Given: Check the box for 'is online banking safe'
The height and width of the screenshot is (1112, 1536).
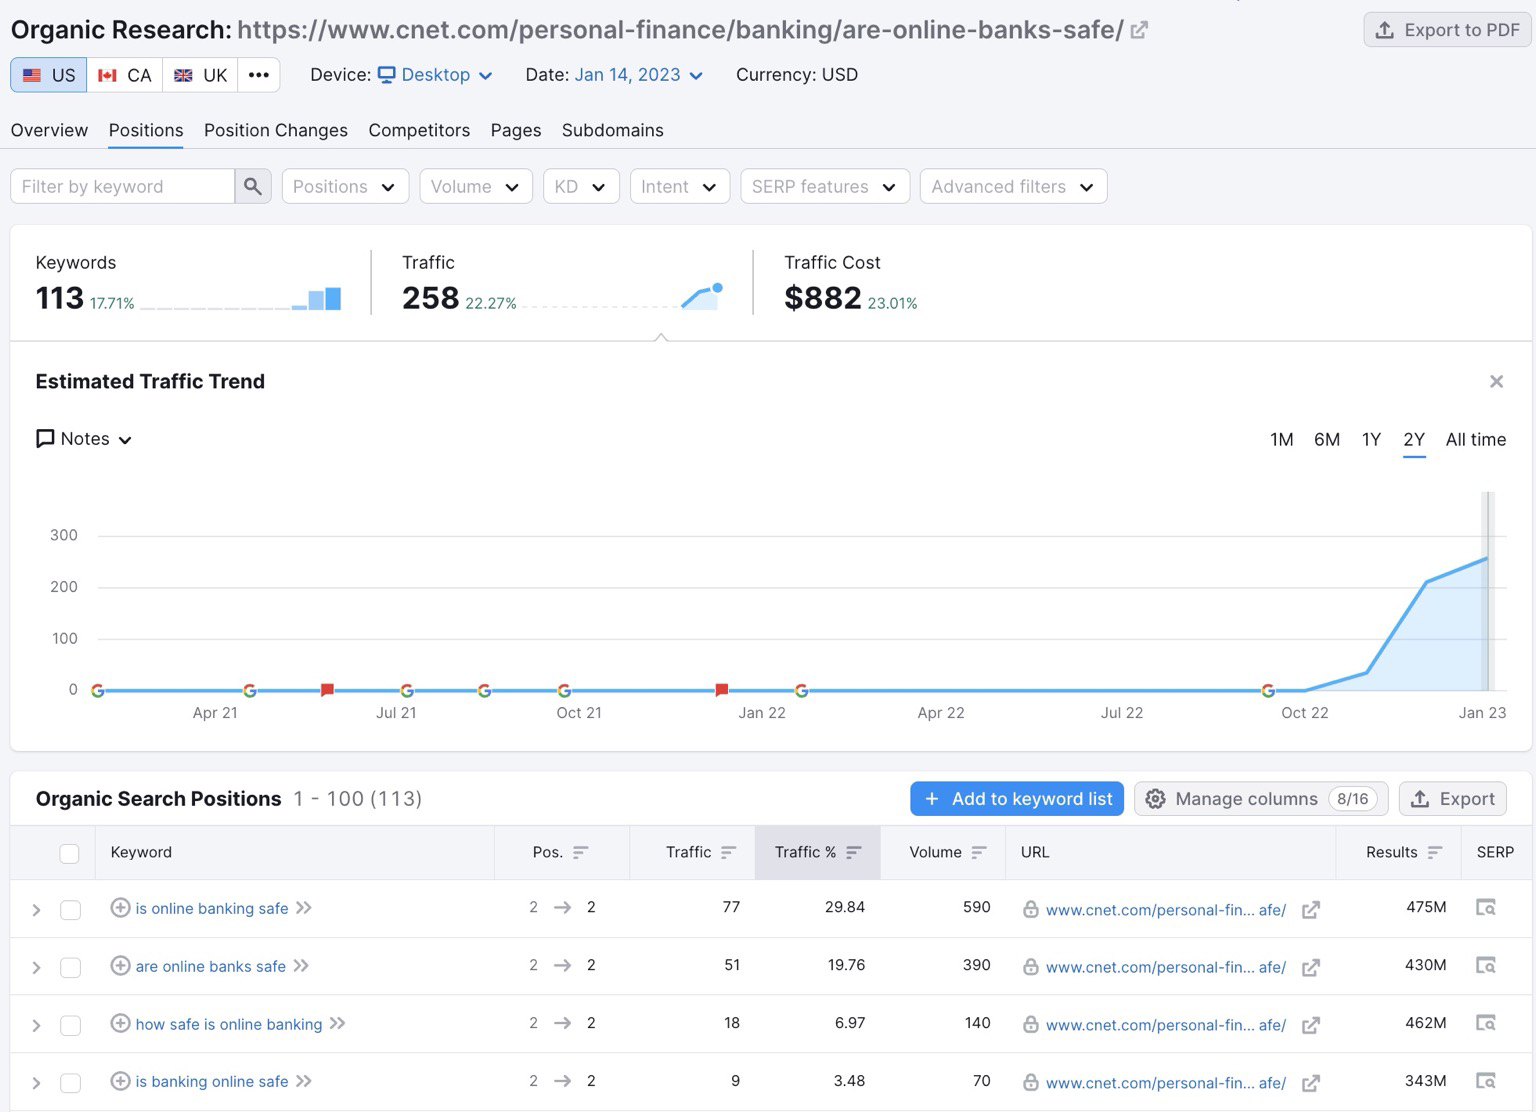Looking at the screenshot, I should (70, 909).
